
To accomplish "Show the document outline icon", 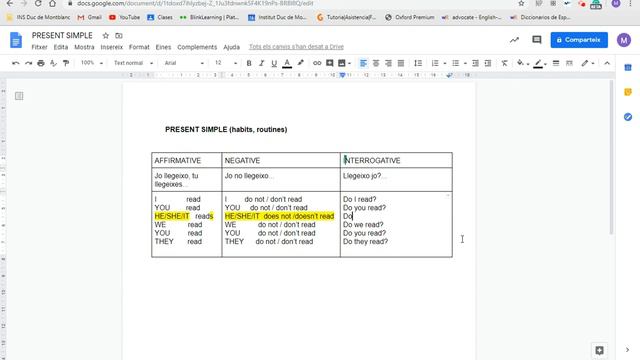I will tap(19, 96).
